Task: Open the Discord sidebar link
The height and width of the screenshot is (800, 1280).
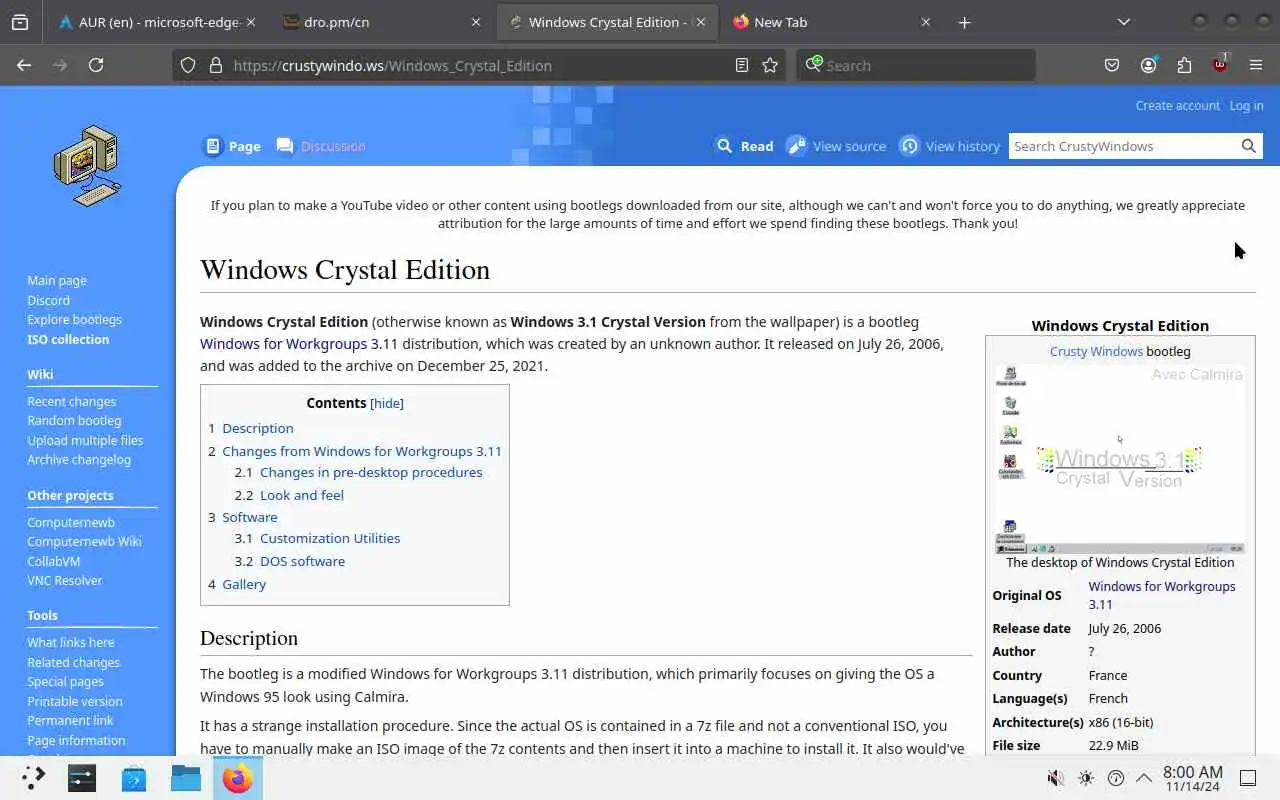Action: coord(48,300)
